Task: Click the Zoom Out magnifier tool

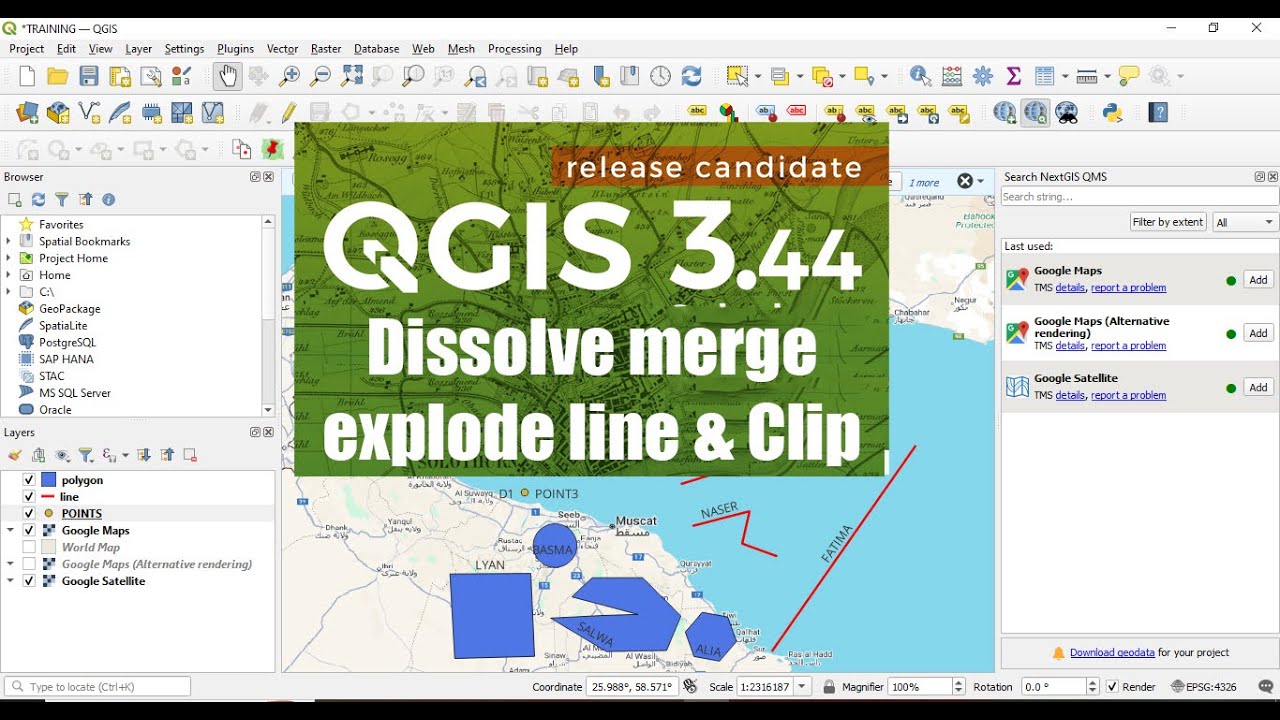Action: [x=321, y=76]
